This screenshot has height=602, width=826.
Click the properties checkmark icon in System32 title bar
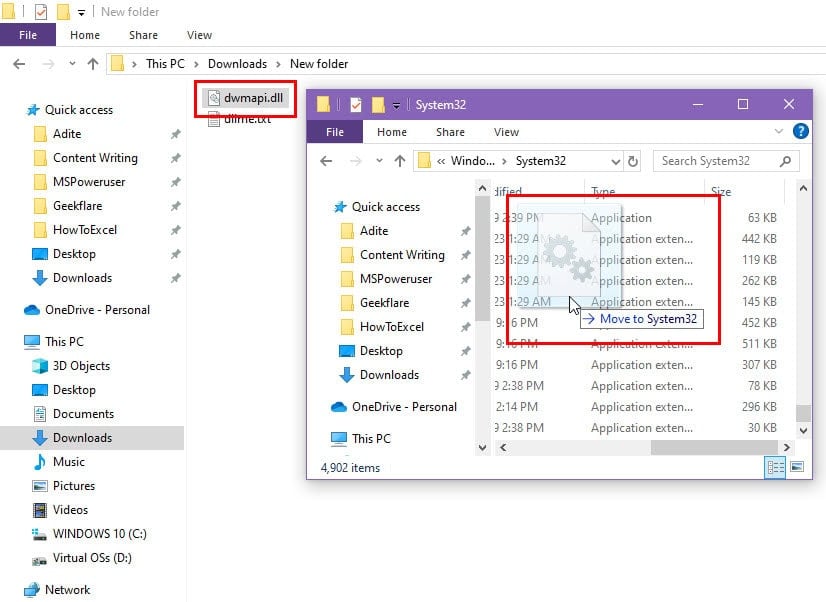(356, 105)
